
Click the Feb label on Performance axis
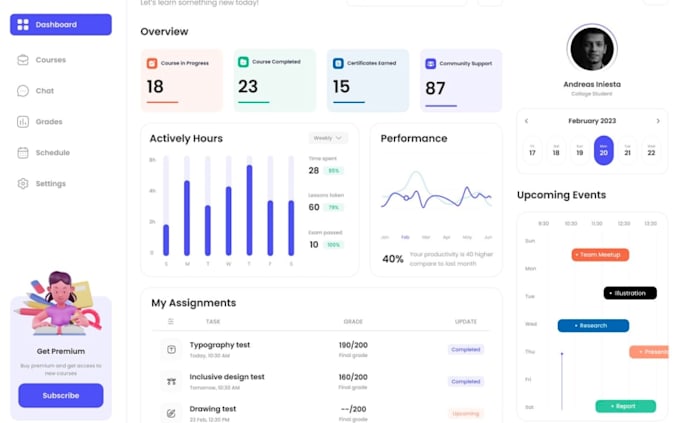point(405,237)
